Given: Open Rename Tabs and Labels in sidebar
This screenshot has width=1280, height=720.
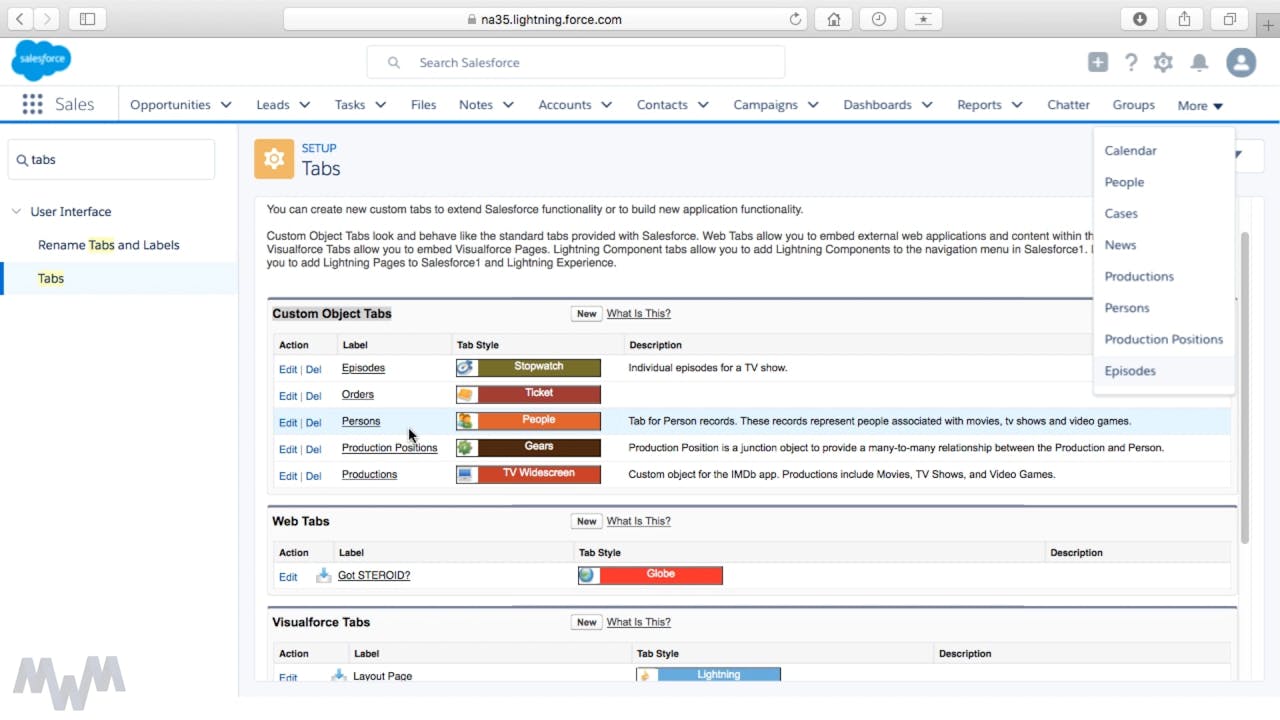Looking at the screenshot, I should click(109, 245).
